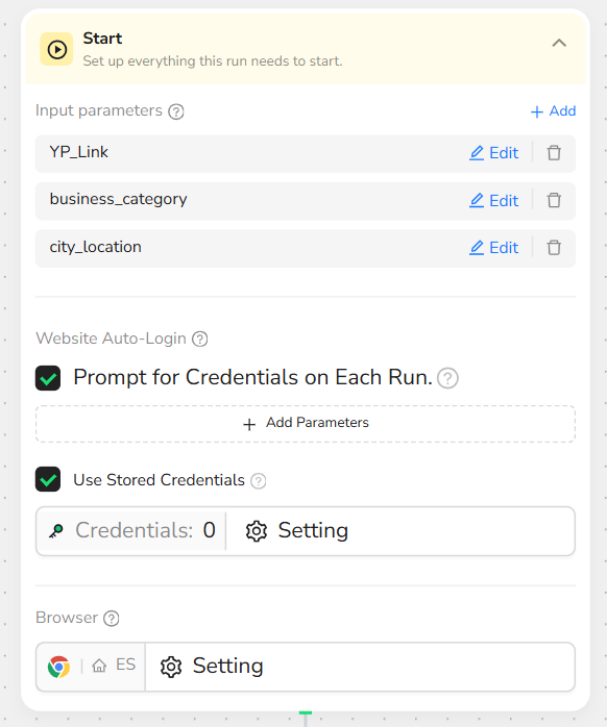Click the Add Parameters button
This screenshot has width=607, height=728.
305,423
